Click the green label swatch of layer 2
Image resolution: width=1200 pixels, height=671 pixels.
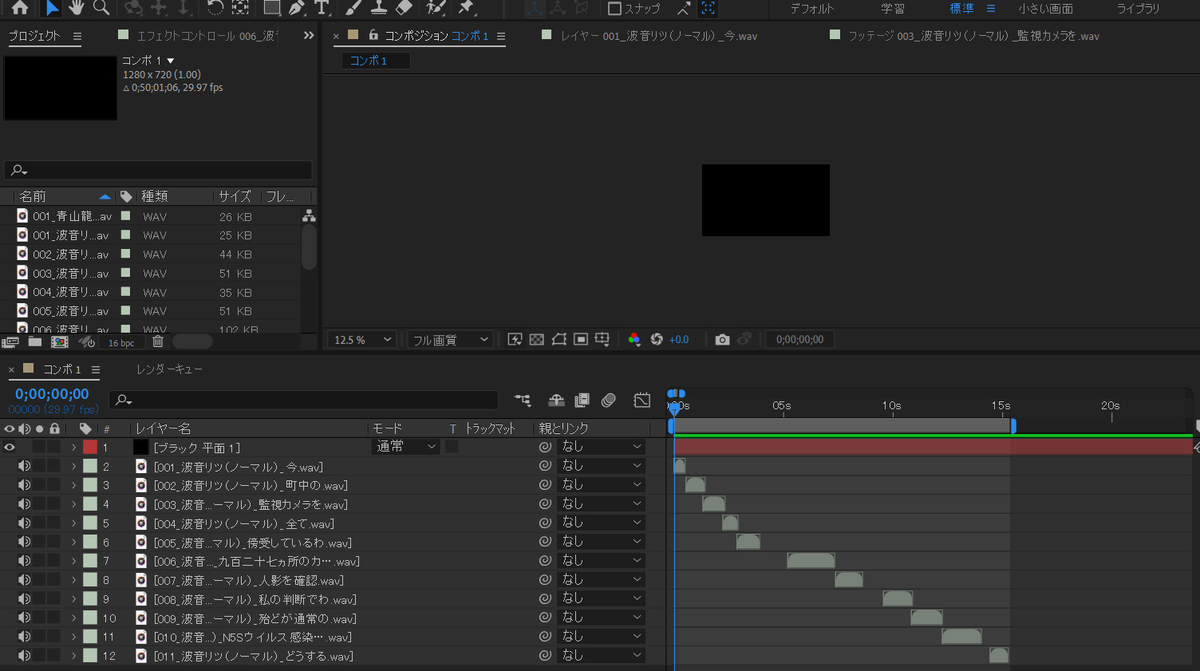pyautogui.click(x=90, y=466)
